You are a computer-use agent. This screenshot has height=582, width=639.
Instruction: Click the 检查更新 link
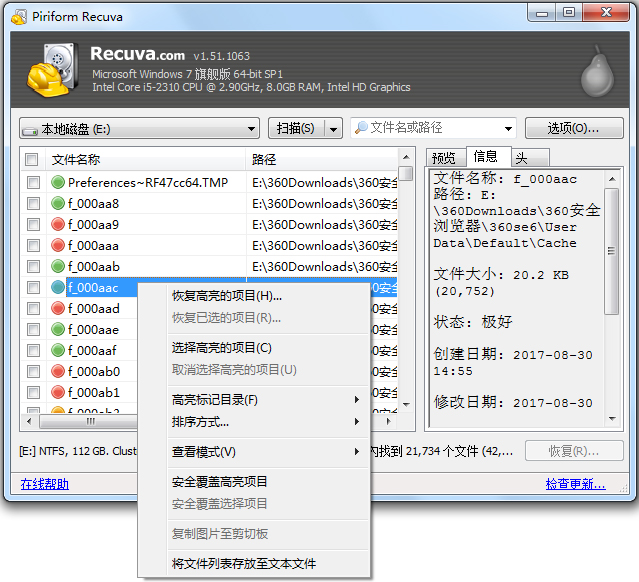tap(575, 484)
